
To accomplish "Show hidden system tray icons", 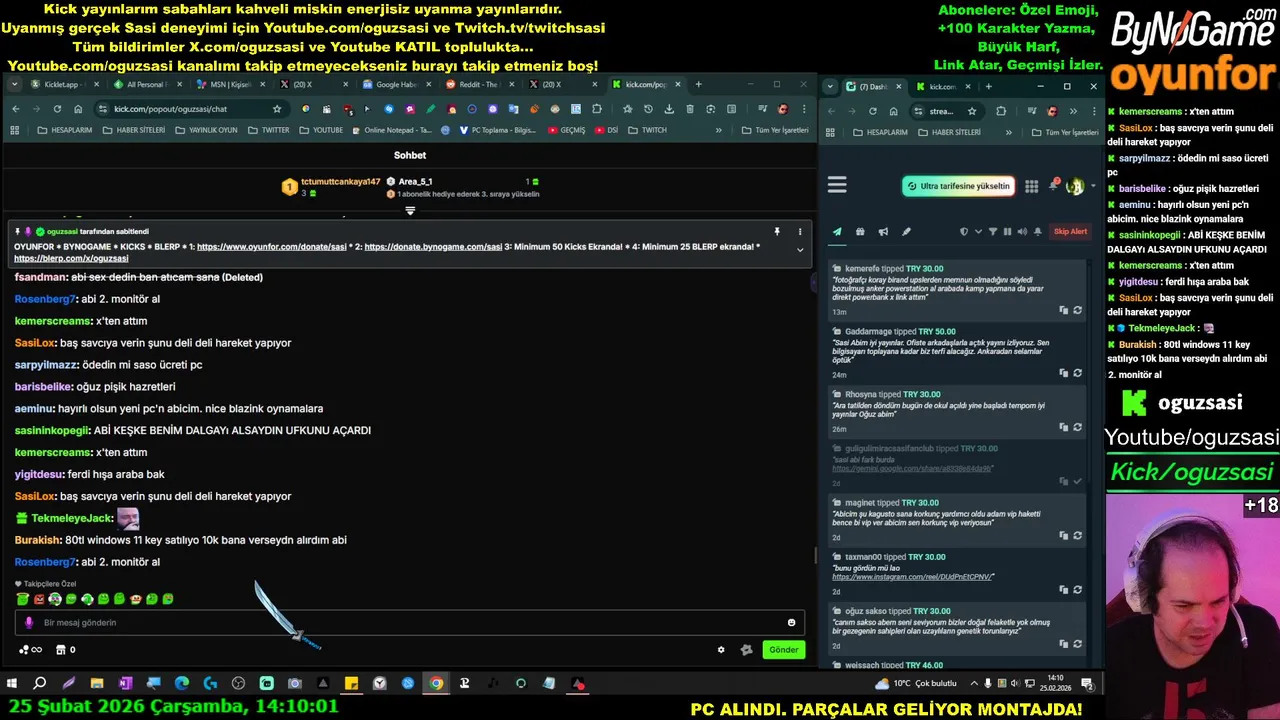I will click(973, 684).
